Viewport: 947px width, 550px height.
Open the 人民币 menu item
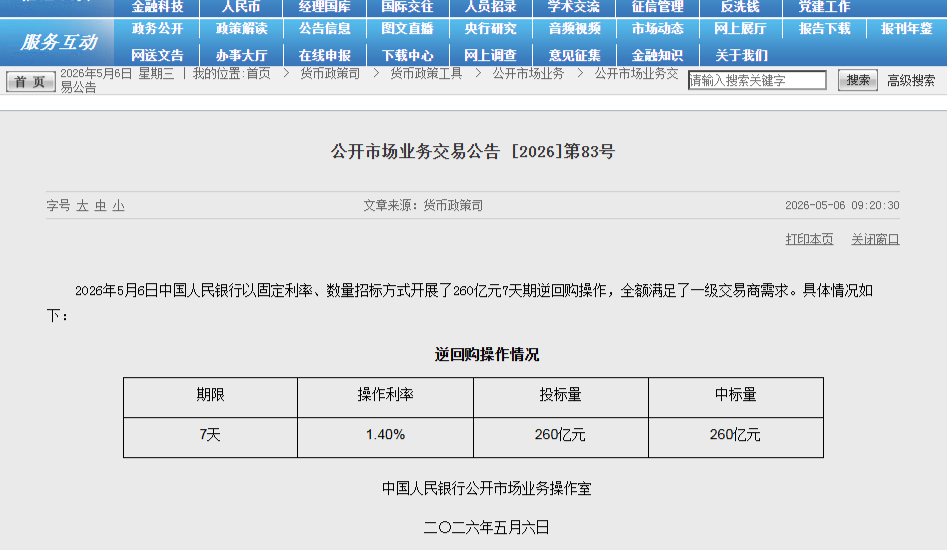click(x=240, y=7)
